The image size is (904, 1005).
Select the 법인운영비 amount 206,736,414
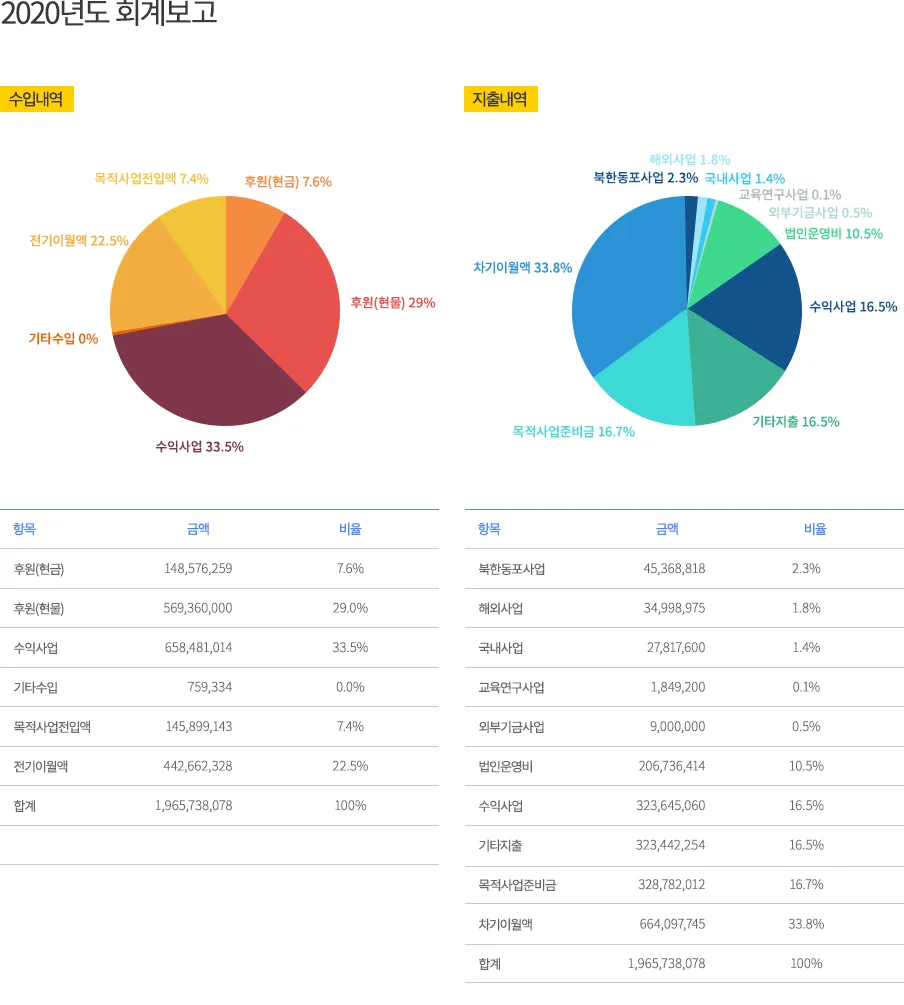click(671, 767)
